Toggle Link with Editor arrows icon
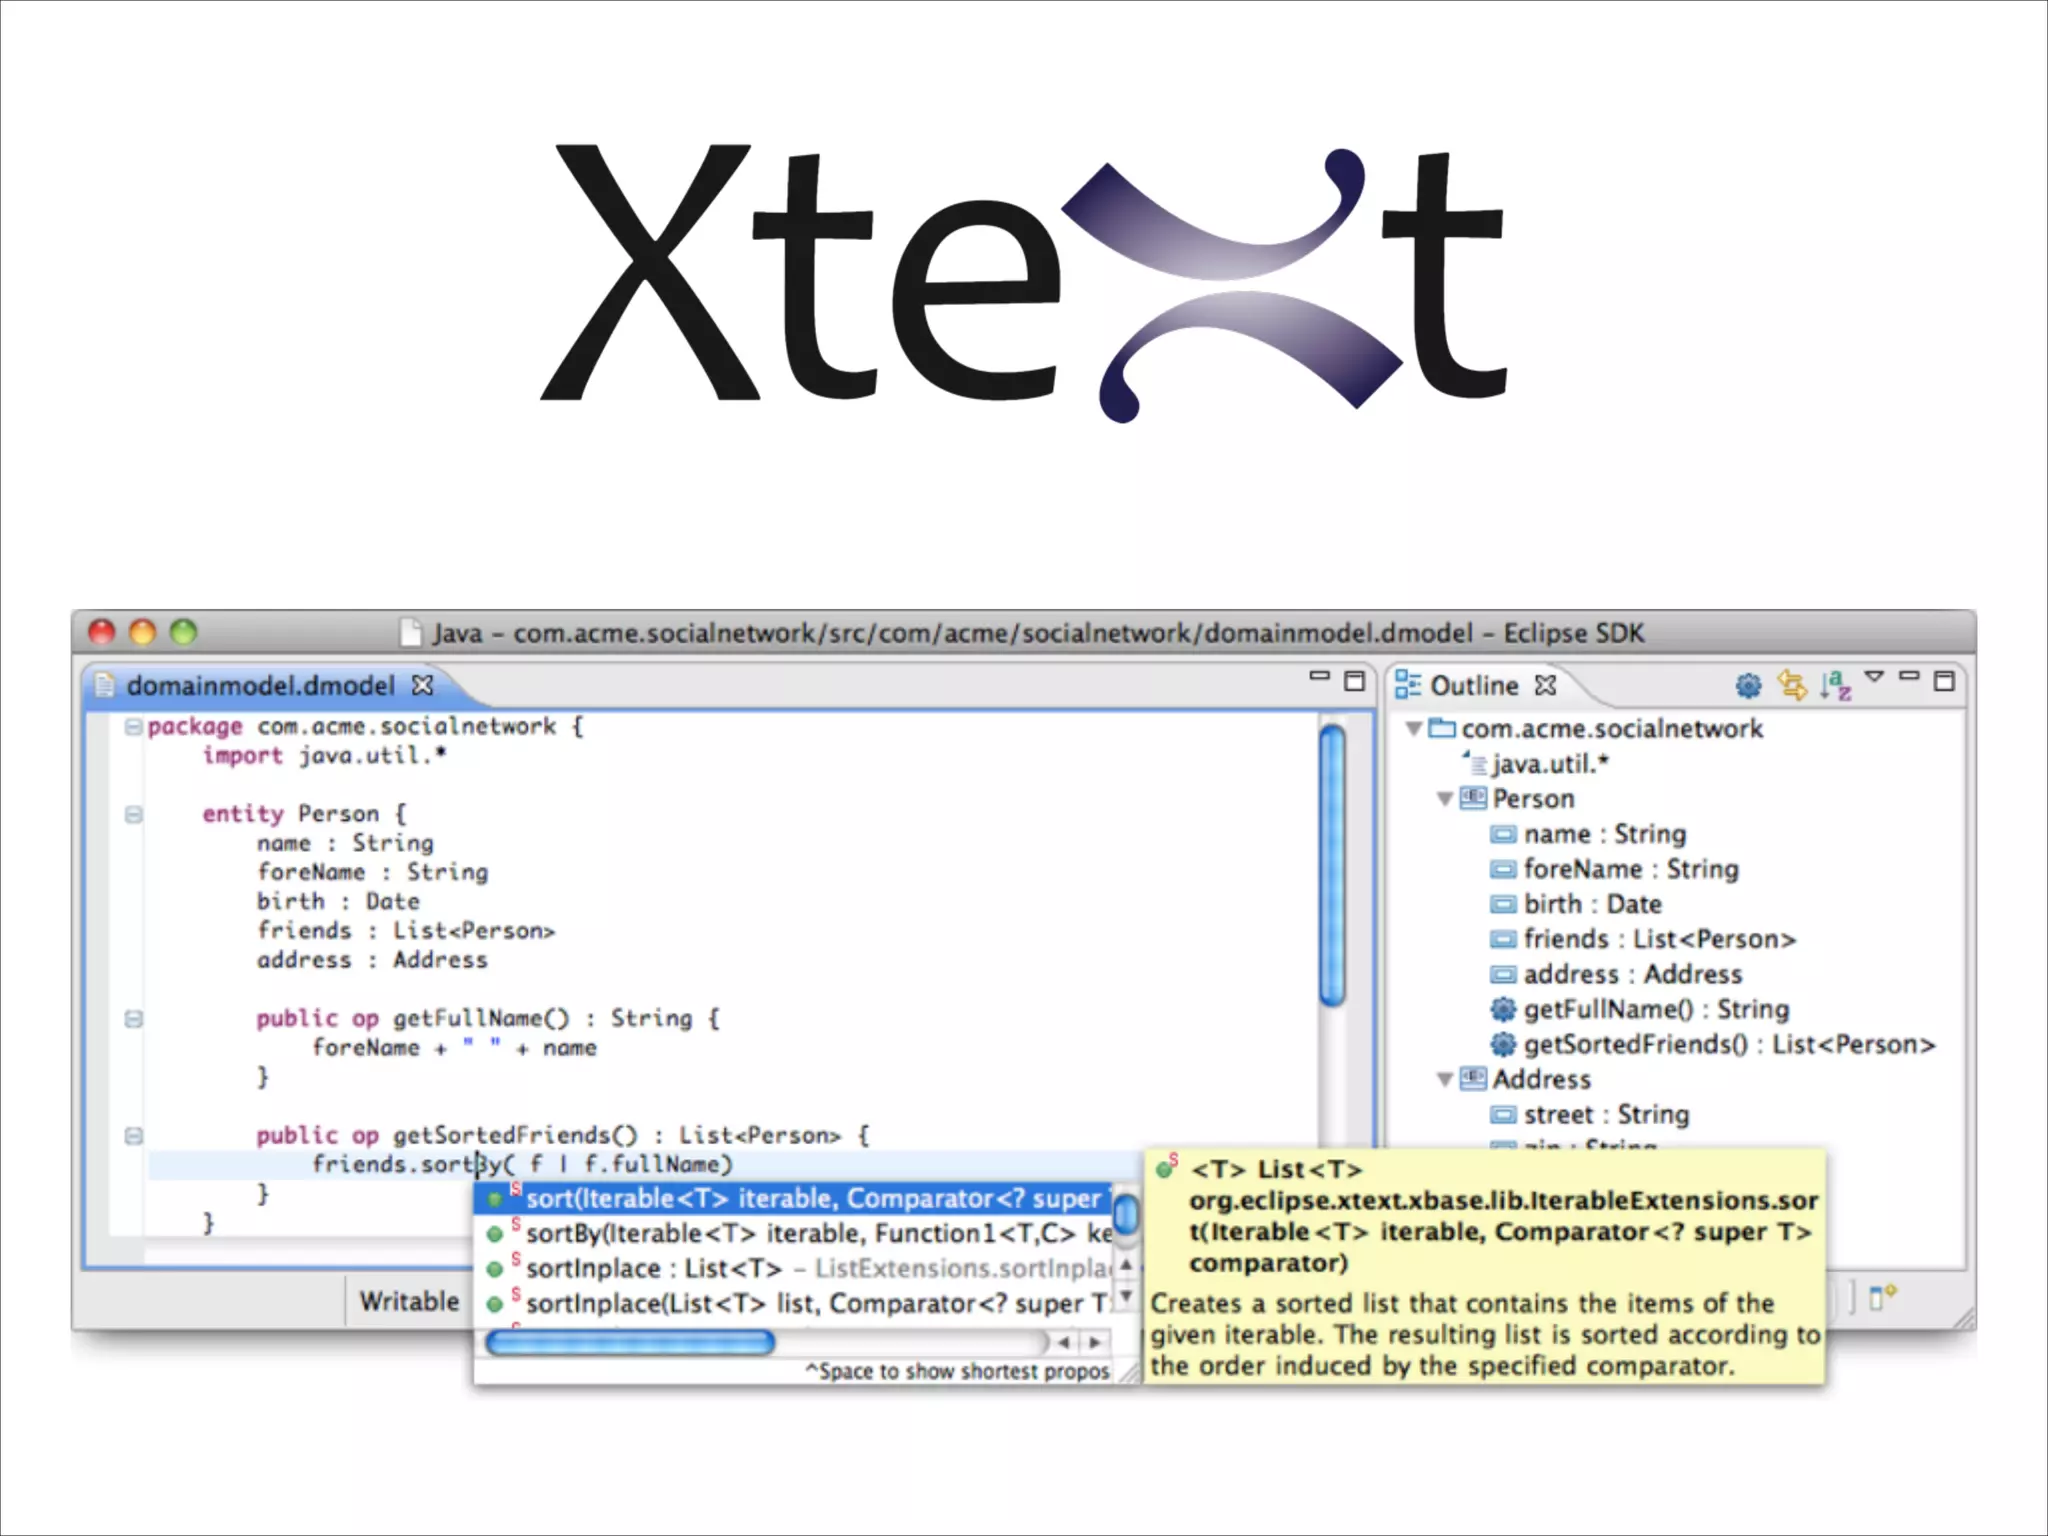Image resolution: width=2048 pixels, height=1536 pixels. (x=1792, y=686)
